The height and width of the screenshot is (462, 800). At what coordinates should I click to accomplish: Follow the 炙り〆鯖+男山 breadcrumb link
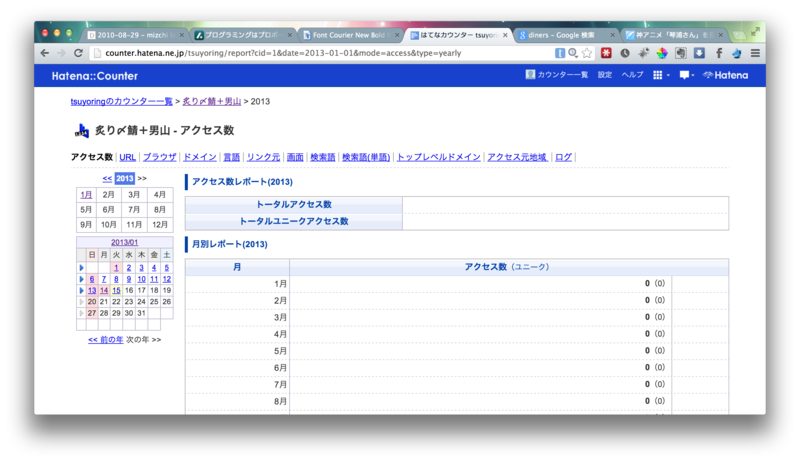212,101
